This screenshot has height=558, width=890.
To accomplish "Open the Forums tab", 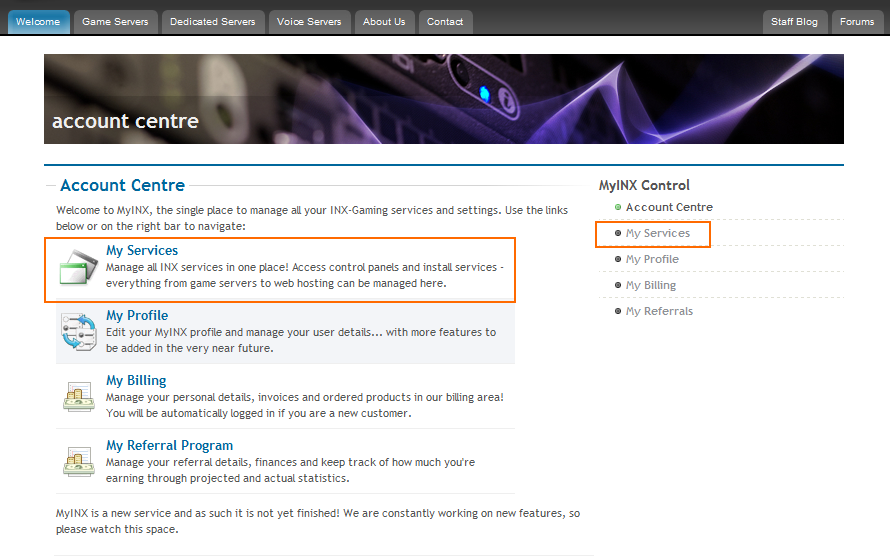I will click(857, 22).
